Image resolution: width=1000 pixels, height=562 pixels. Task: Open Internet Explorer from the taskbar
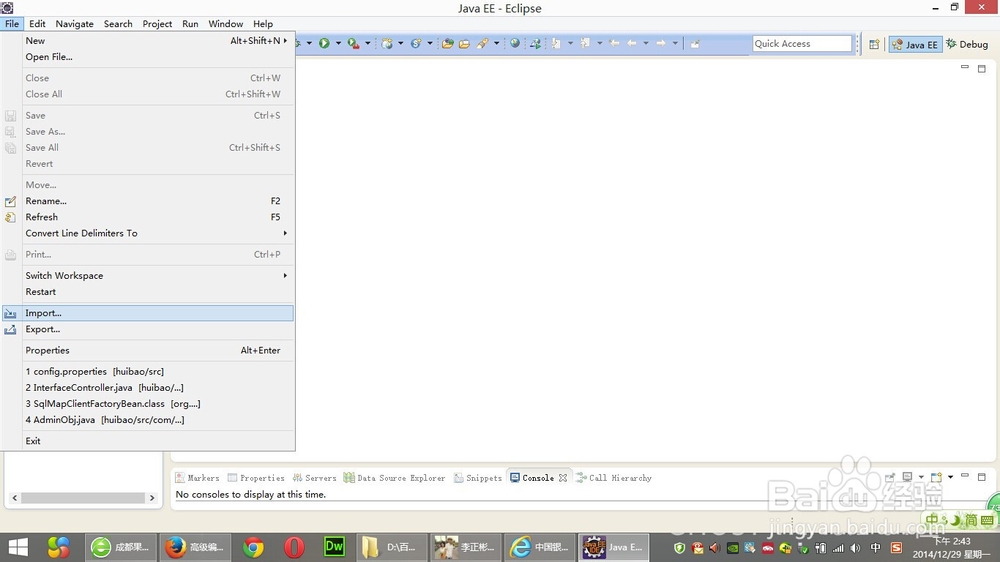coord(539,547)
